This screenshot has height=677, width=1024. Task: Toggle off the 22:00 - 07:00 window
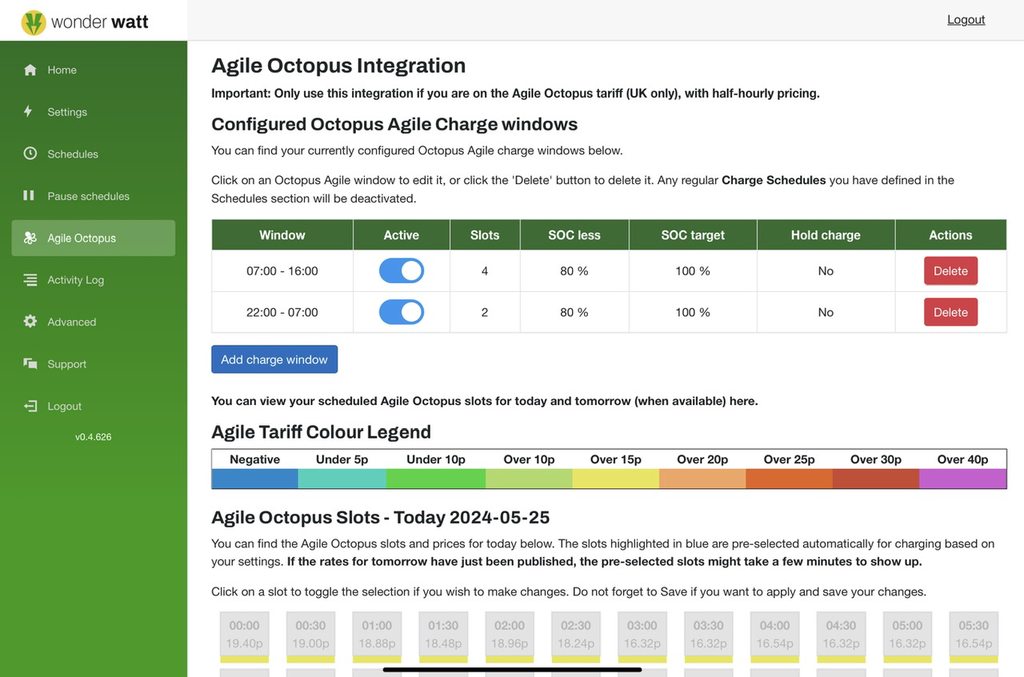[x=401, y=312]
